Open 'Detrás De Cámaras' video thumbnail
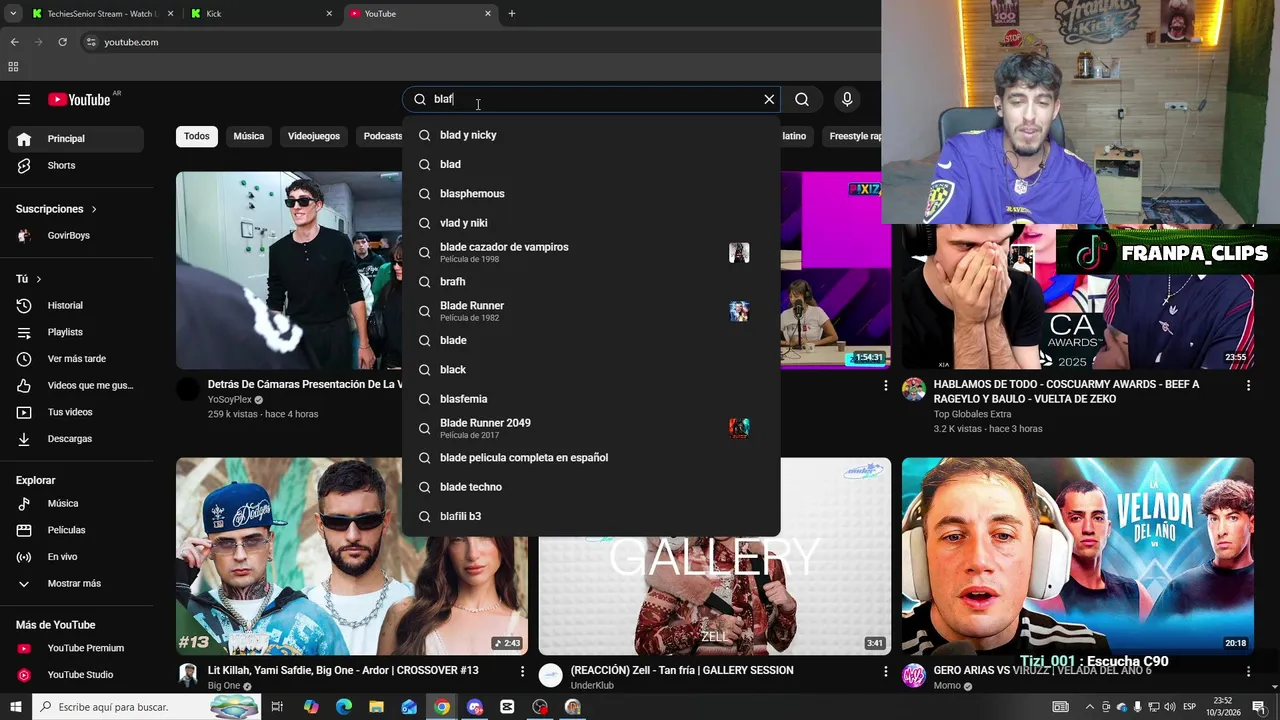The width and height of the screenshot is (1280, 720). pyautogui.click(x=289, y=270)
